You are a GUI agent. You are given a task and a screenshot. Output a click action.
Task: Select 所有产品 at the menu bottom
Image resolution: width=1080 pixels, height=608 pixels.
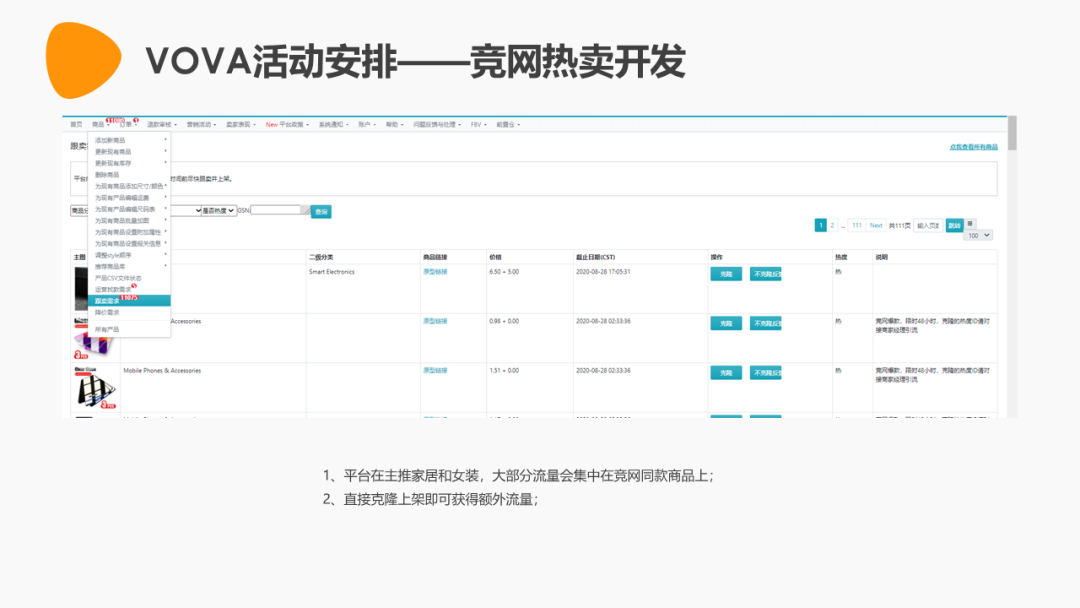coord(129,330)
